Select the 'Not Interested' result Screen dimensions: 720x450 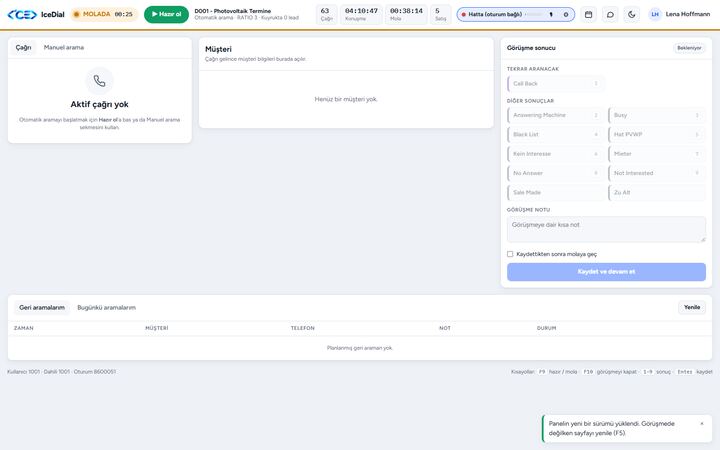(657, 173)
